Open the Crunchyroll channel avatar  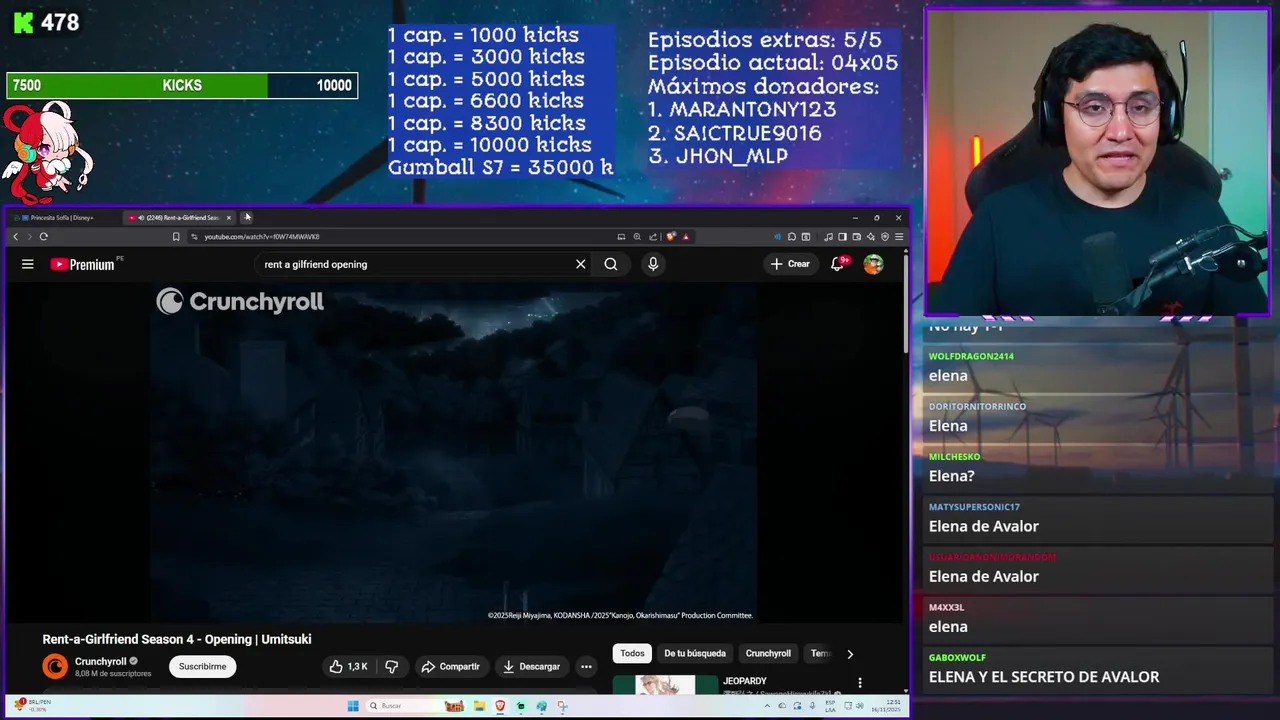pyautogui.click(x=55, y=666)
